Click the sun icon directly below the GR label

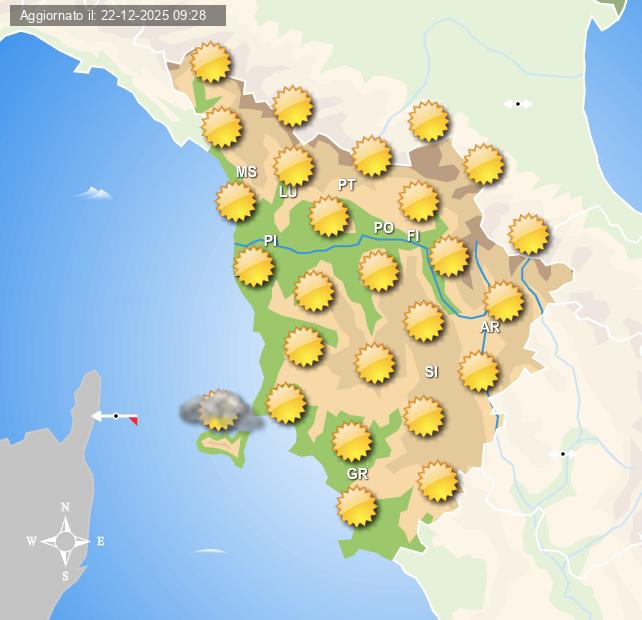click(357, 506)
